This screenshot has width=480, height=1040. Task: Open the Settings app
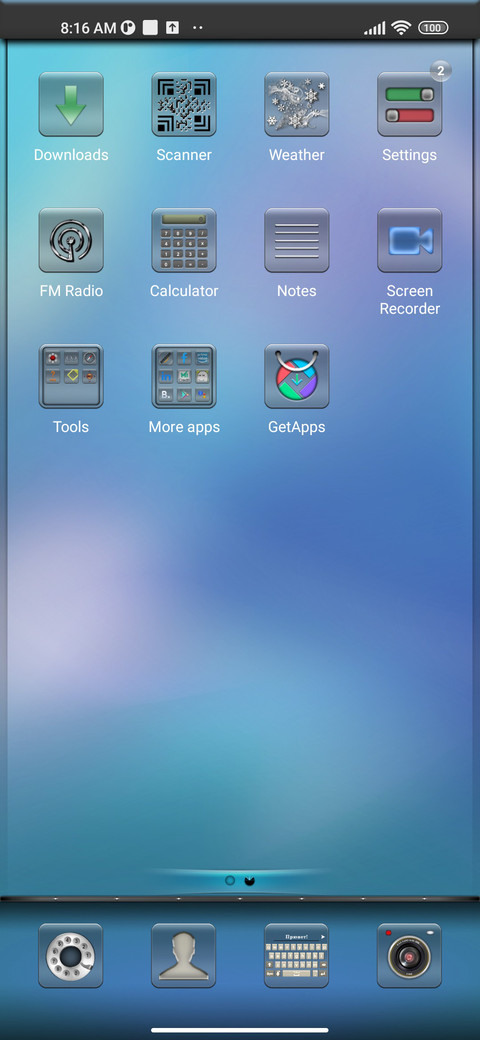(x=410, y=104)
